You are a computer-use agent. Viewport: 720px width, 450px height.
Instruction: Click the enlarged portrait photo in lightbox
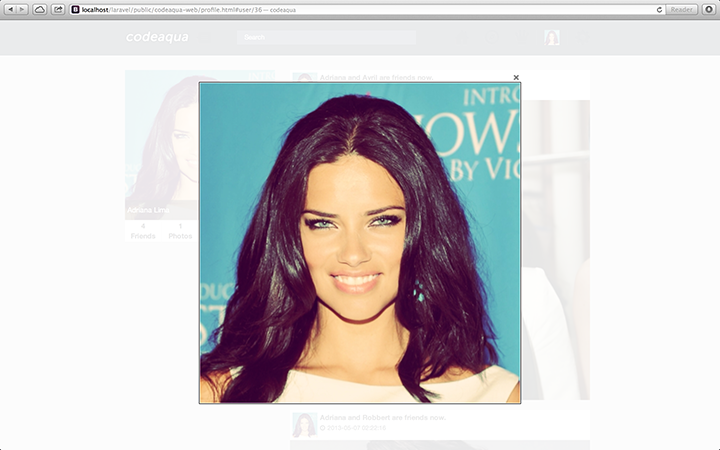pyautogui.click(x=360, y=243)
